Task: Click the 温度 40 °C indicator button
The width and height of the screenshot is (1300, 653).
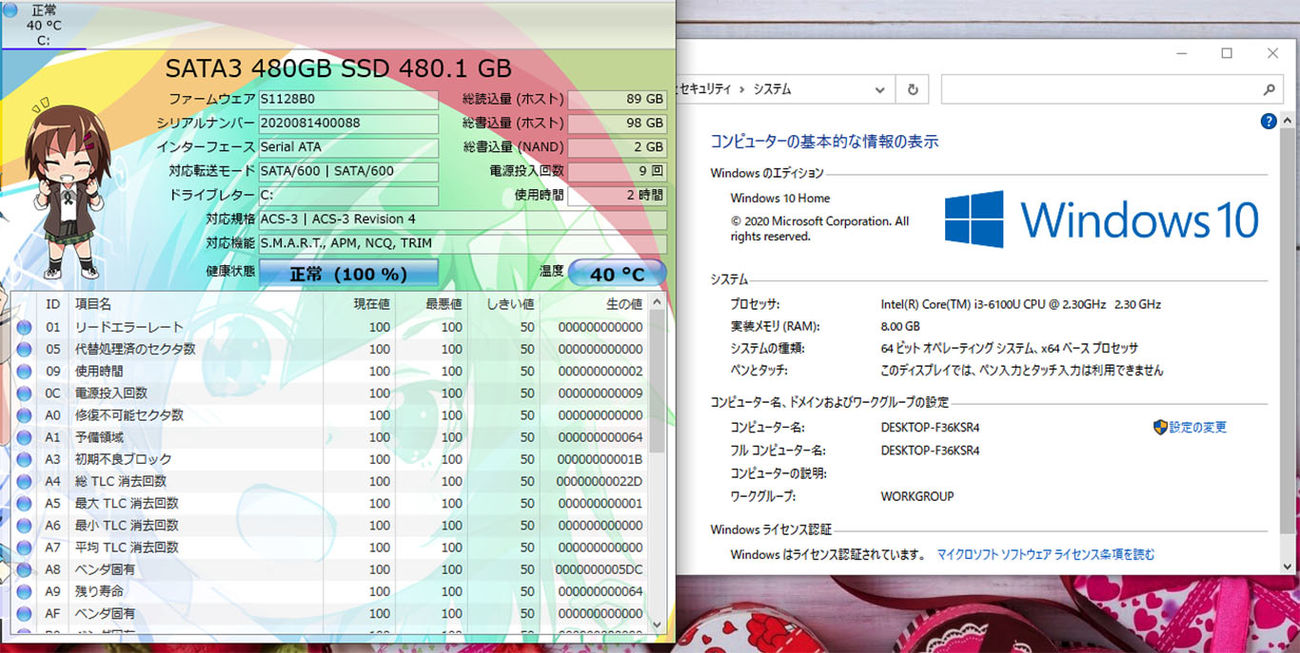Action: click(x=617, y=273)
